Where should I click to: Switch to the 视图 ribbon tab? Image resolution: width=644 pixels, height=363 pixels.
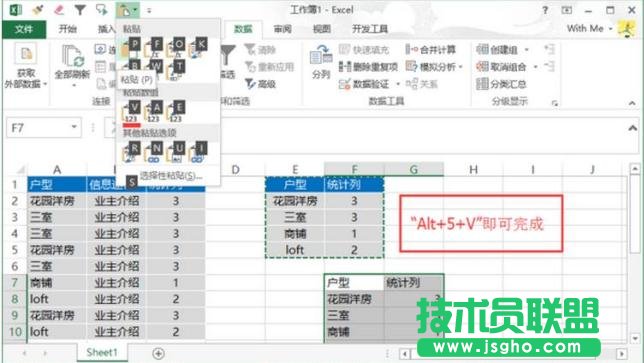[x=322, y=29]
